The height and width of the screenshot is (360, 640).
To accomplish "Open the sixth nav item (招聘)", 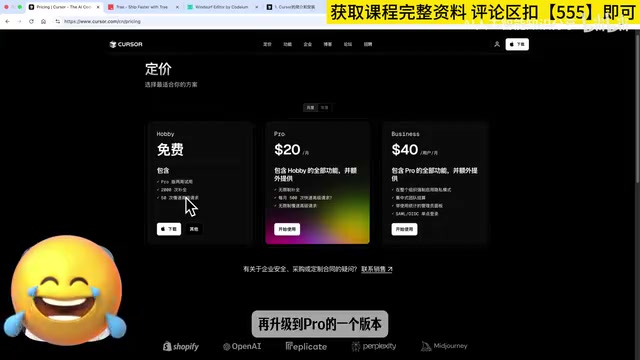I will click(368, 44).
